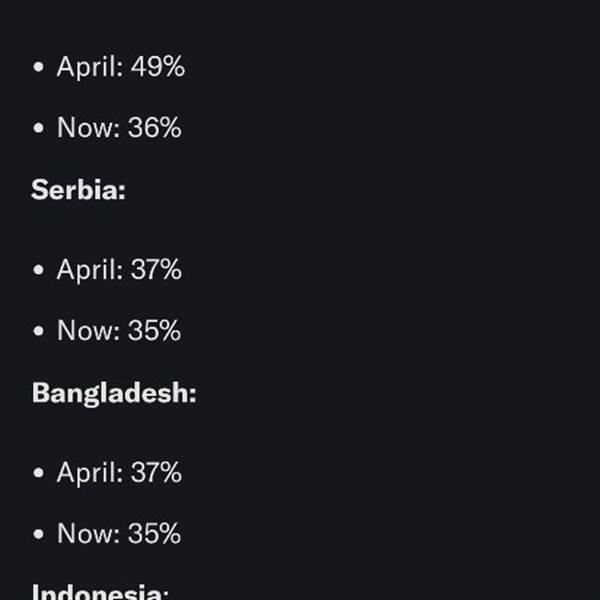This screenshot has width=600, height=600.
Task: Select the bold "Serbia:" heading
Action: pos(78,189)
